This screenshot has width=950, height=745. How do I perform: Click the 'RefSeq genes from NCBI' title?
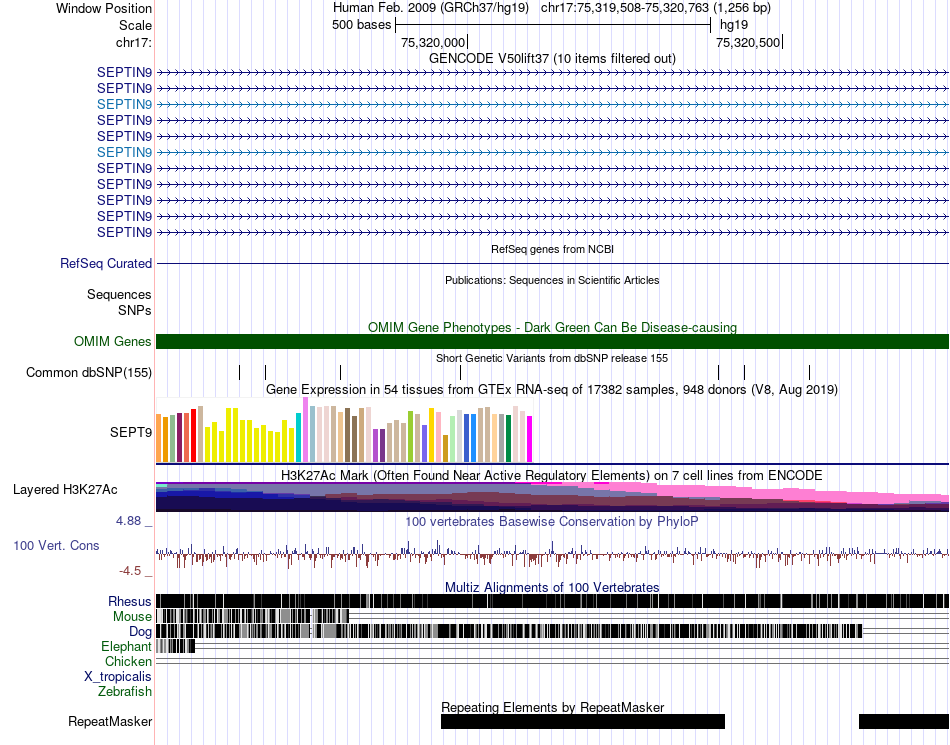552,249
